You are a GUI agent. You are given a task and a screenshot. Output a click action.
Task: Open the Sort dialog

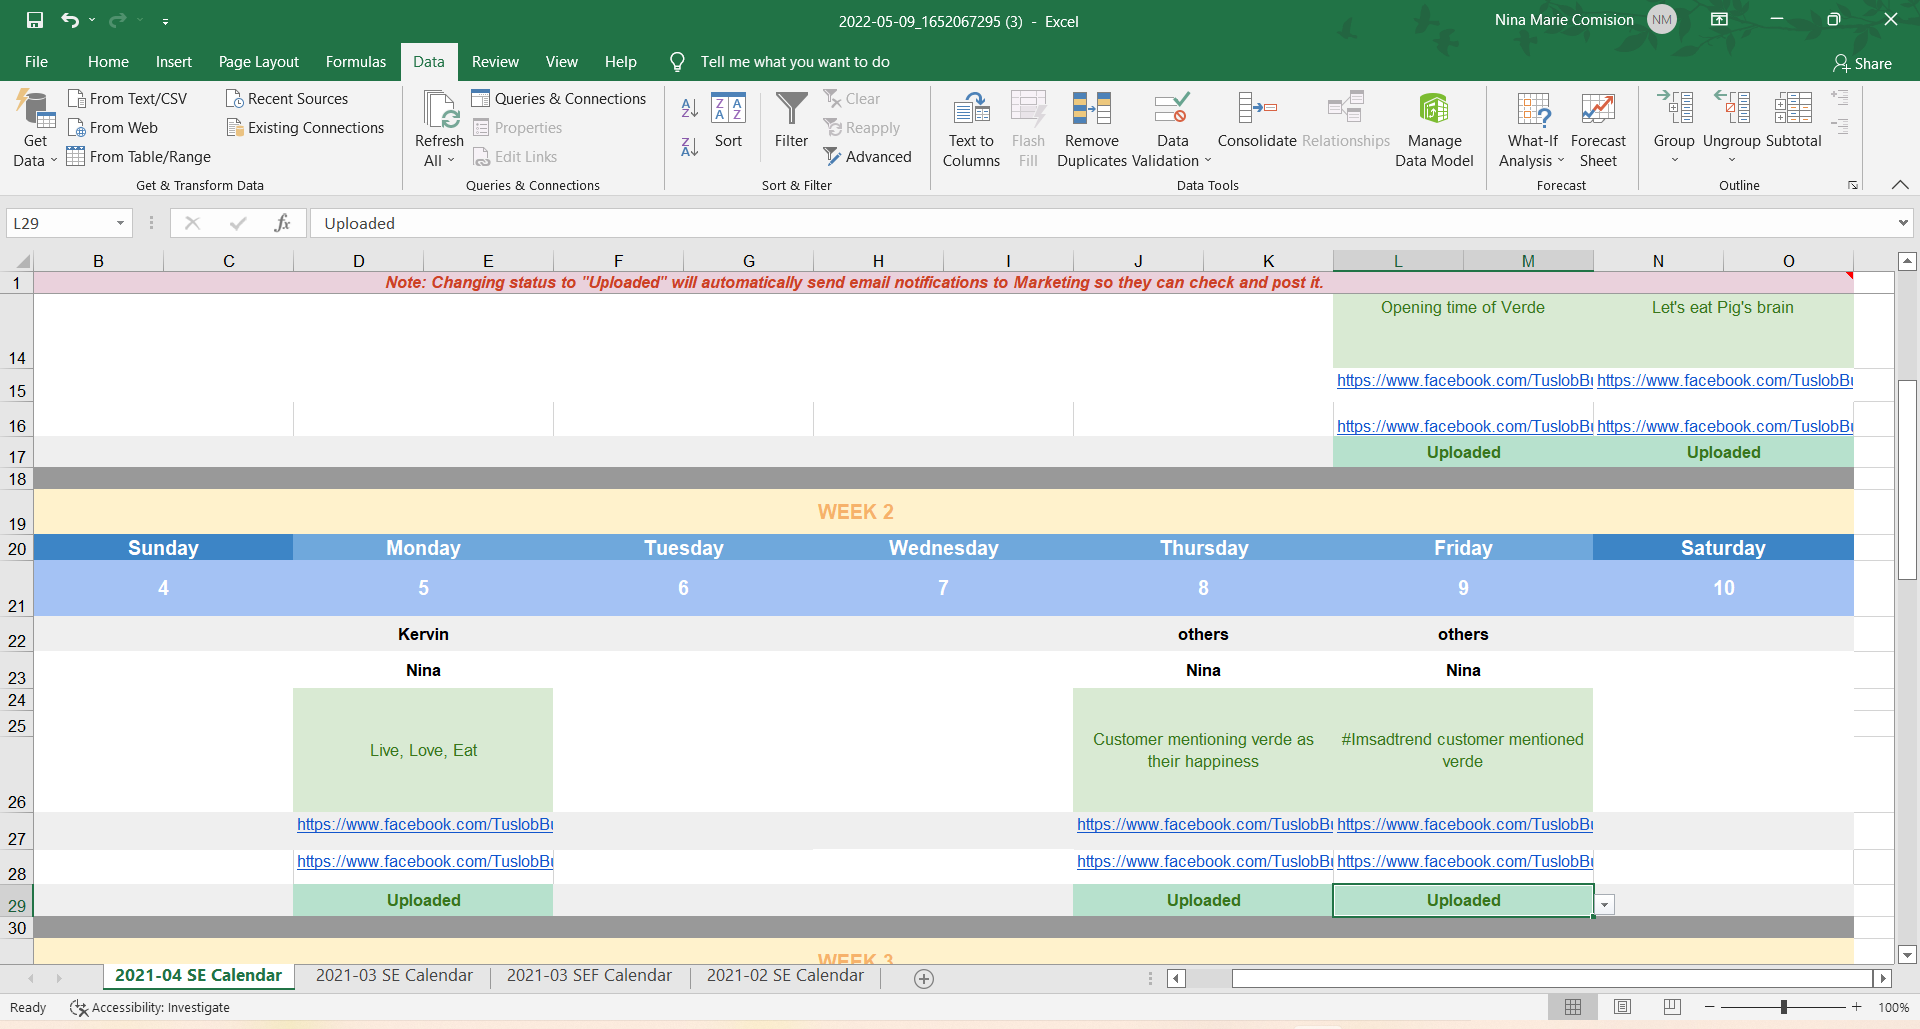click(728, 120)
